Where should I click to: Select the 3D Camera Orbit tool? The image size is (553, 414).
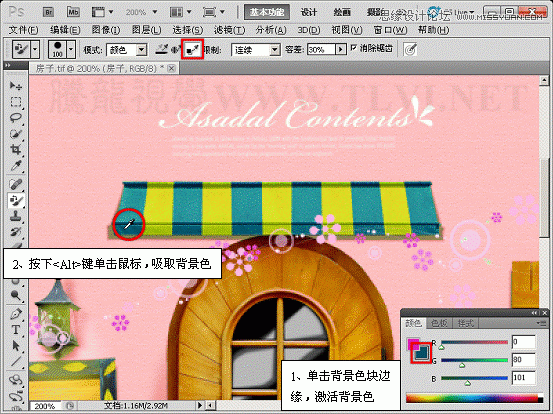click(x=16, y=396)
